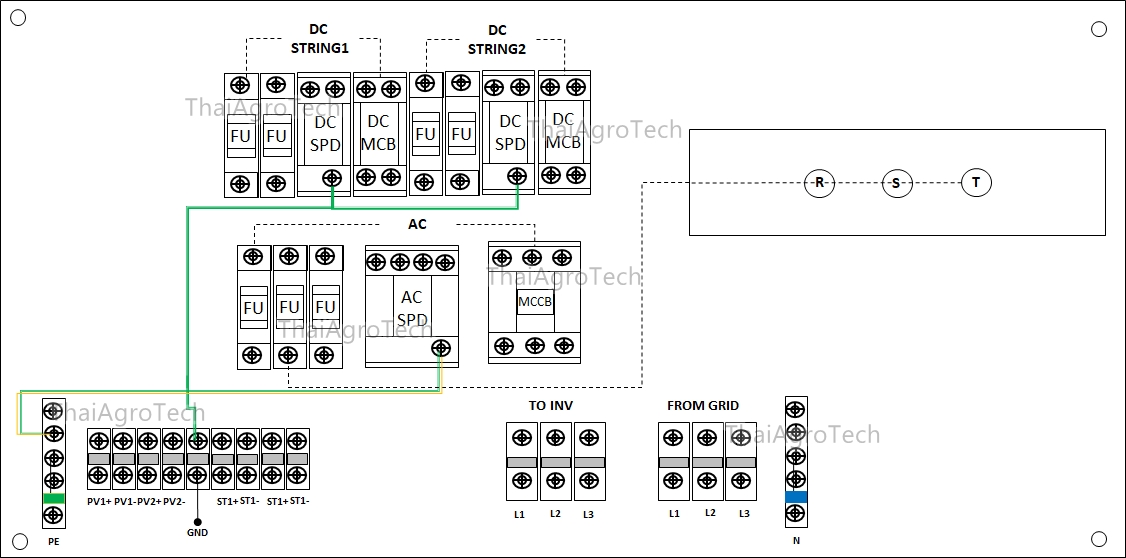The width and height of the screenshot is (1126, 558).
Task: Click the PV1+ terminal block
Action: point(98,458)
